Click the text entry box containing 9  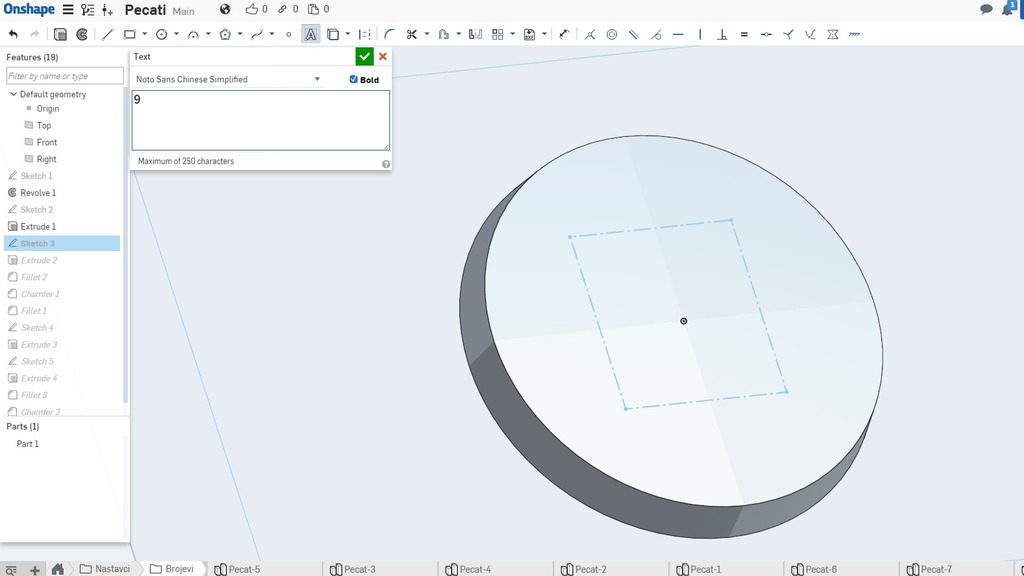(x=260, y=120)
